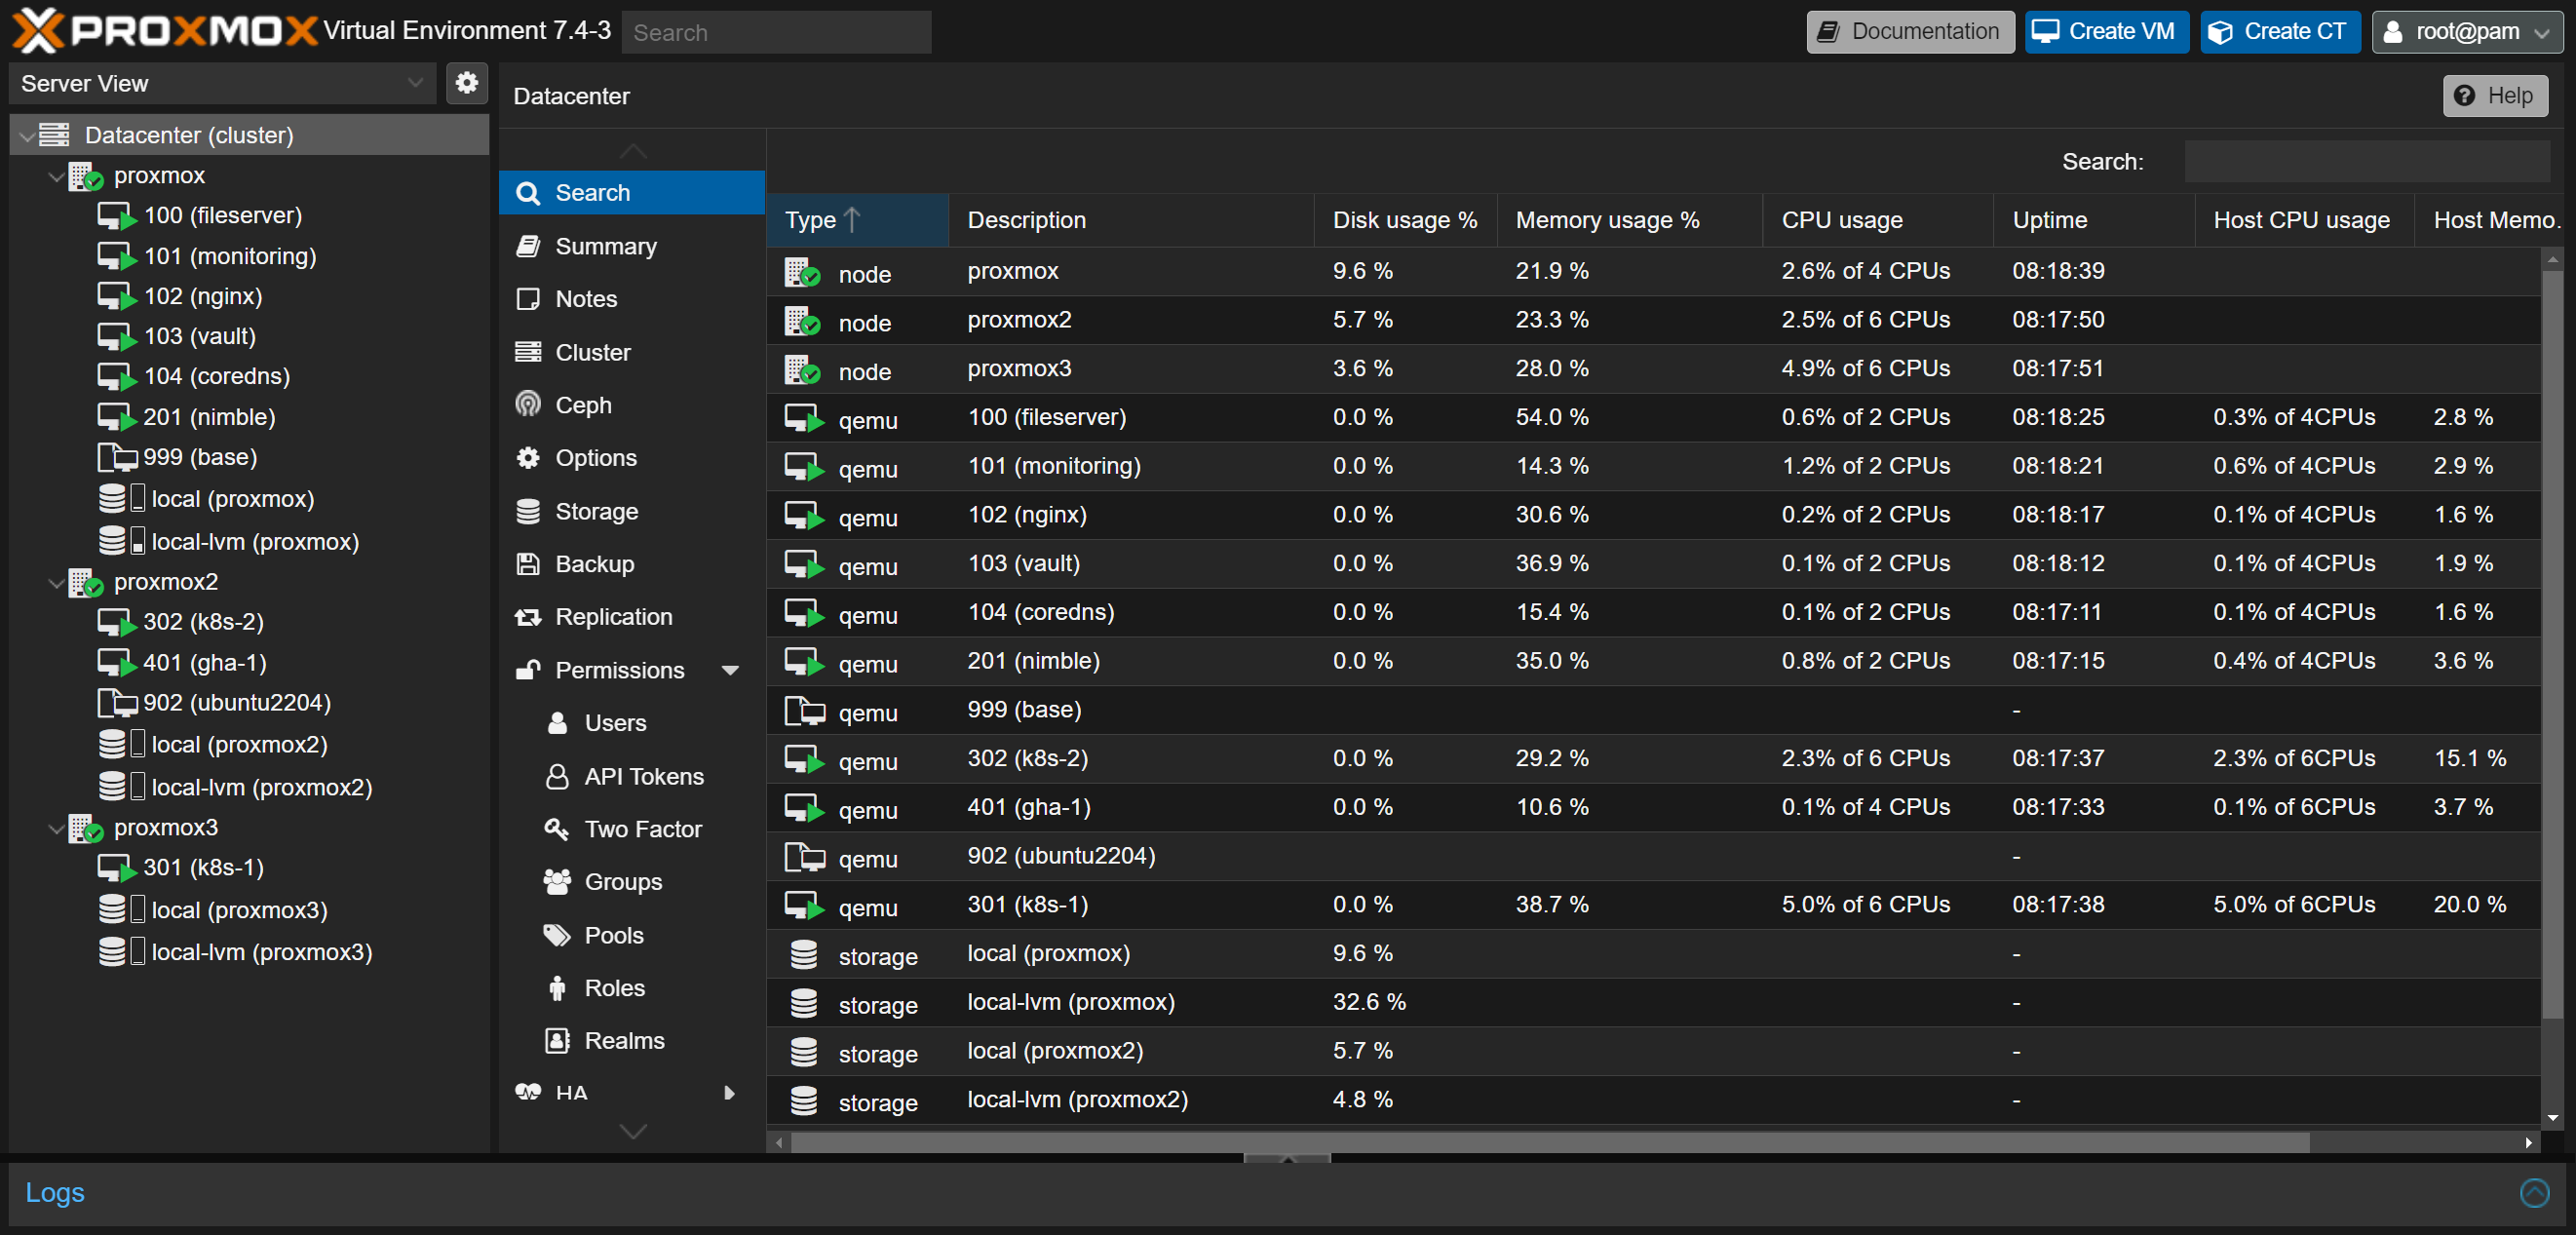Collapse the proxmox3 node in tree
The image size is (2576, 1235).
pyautogui.click(x=57, y=829)
